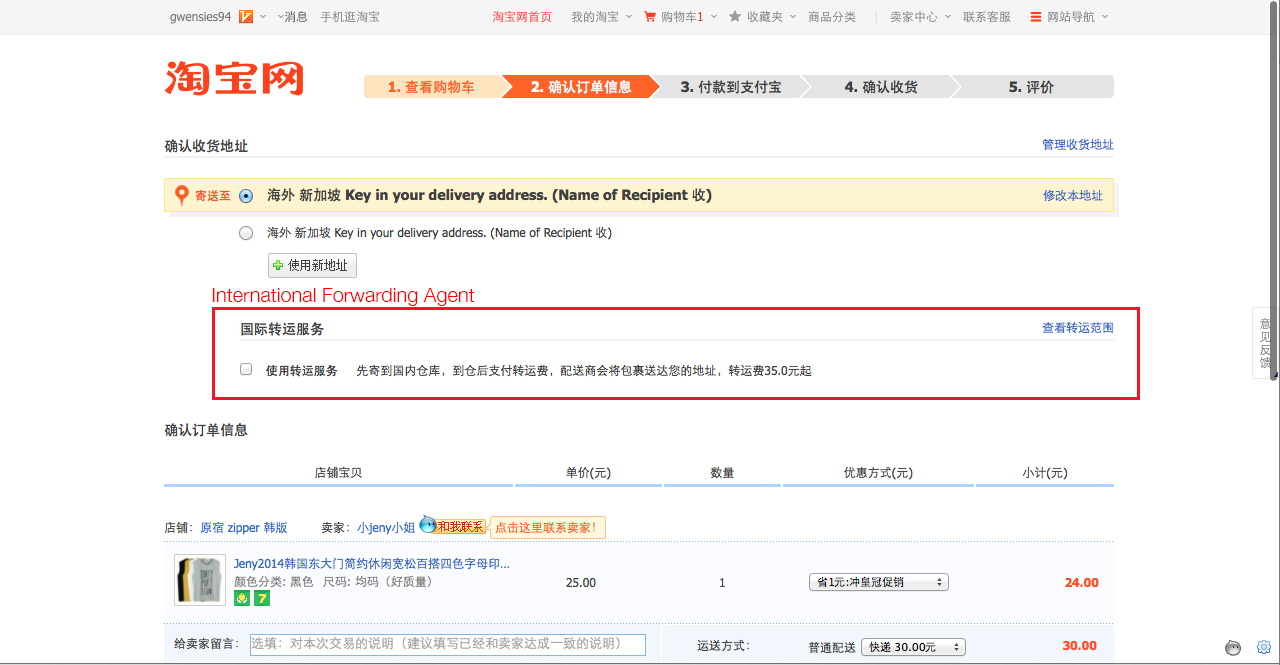The image size is (1280, 665).
Task: Open 商品分类 in top navigation
Action: 832,16
